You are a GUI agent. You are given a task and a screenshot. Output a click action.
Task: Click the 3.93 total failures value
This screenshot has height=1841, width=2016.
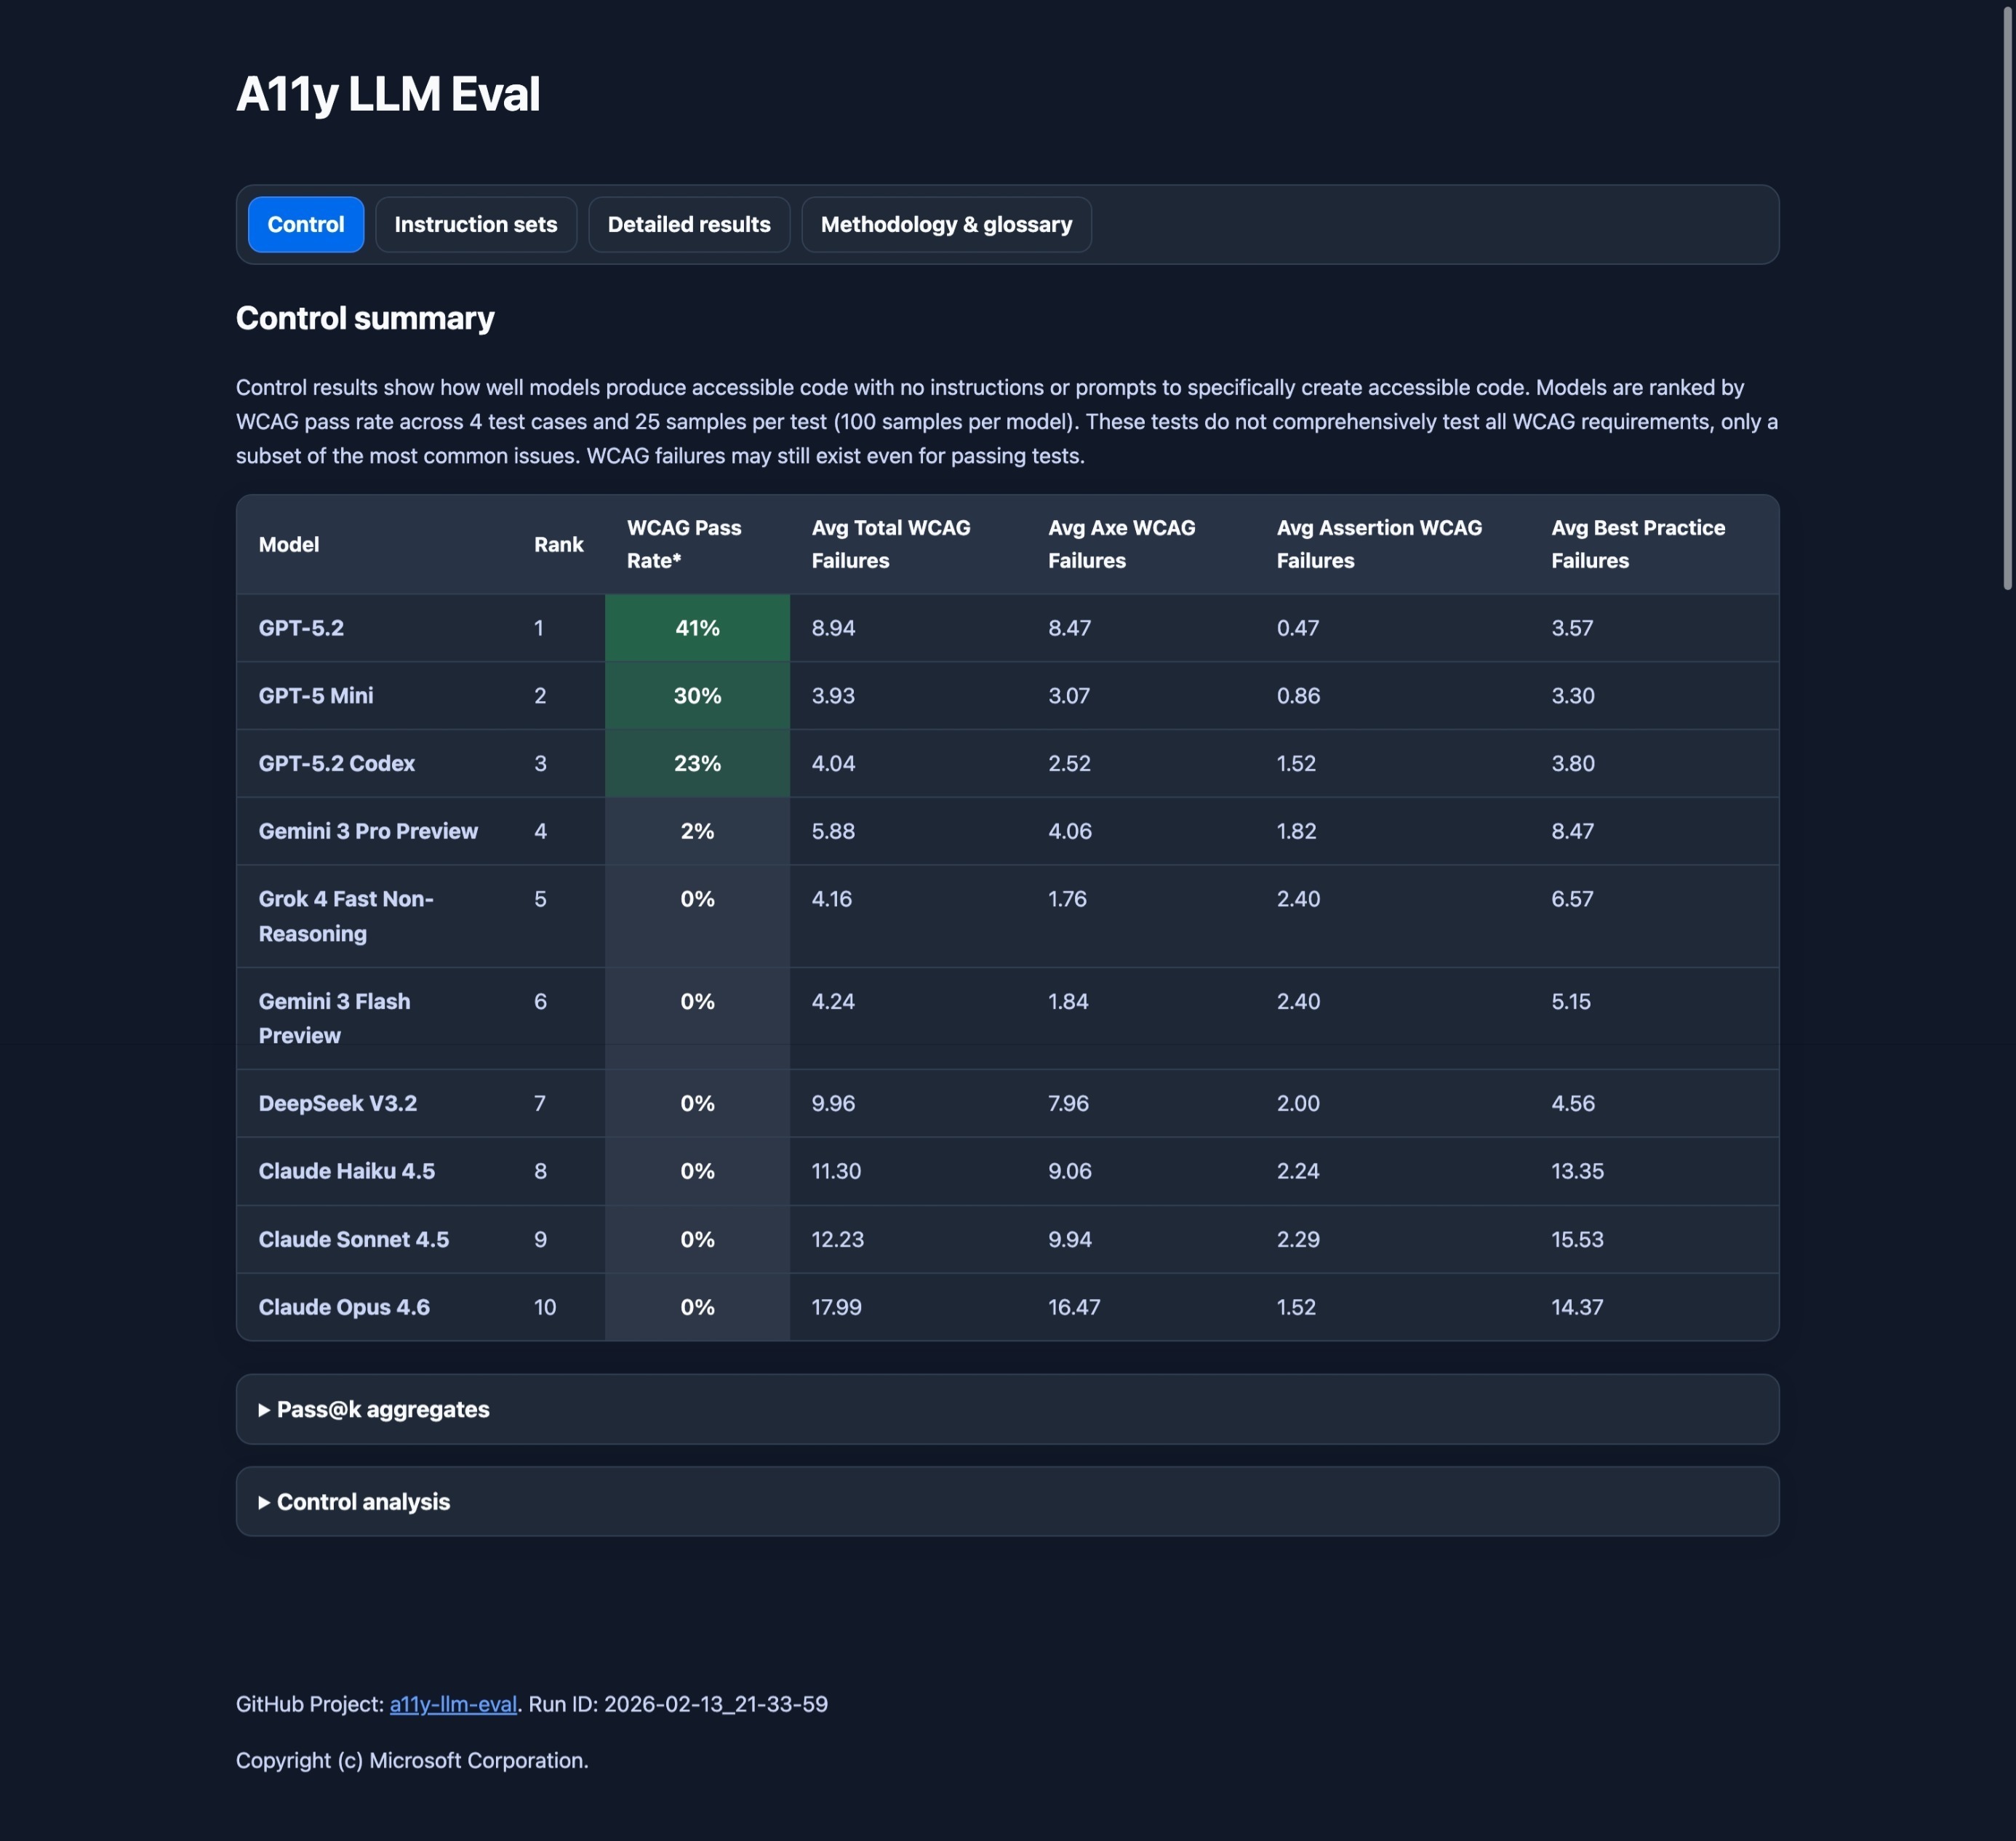click(833, 695)
